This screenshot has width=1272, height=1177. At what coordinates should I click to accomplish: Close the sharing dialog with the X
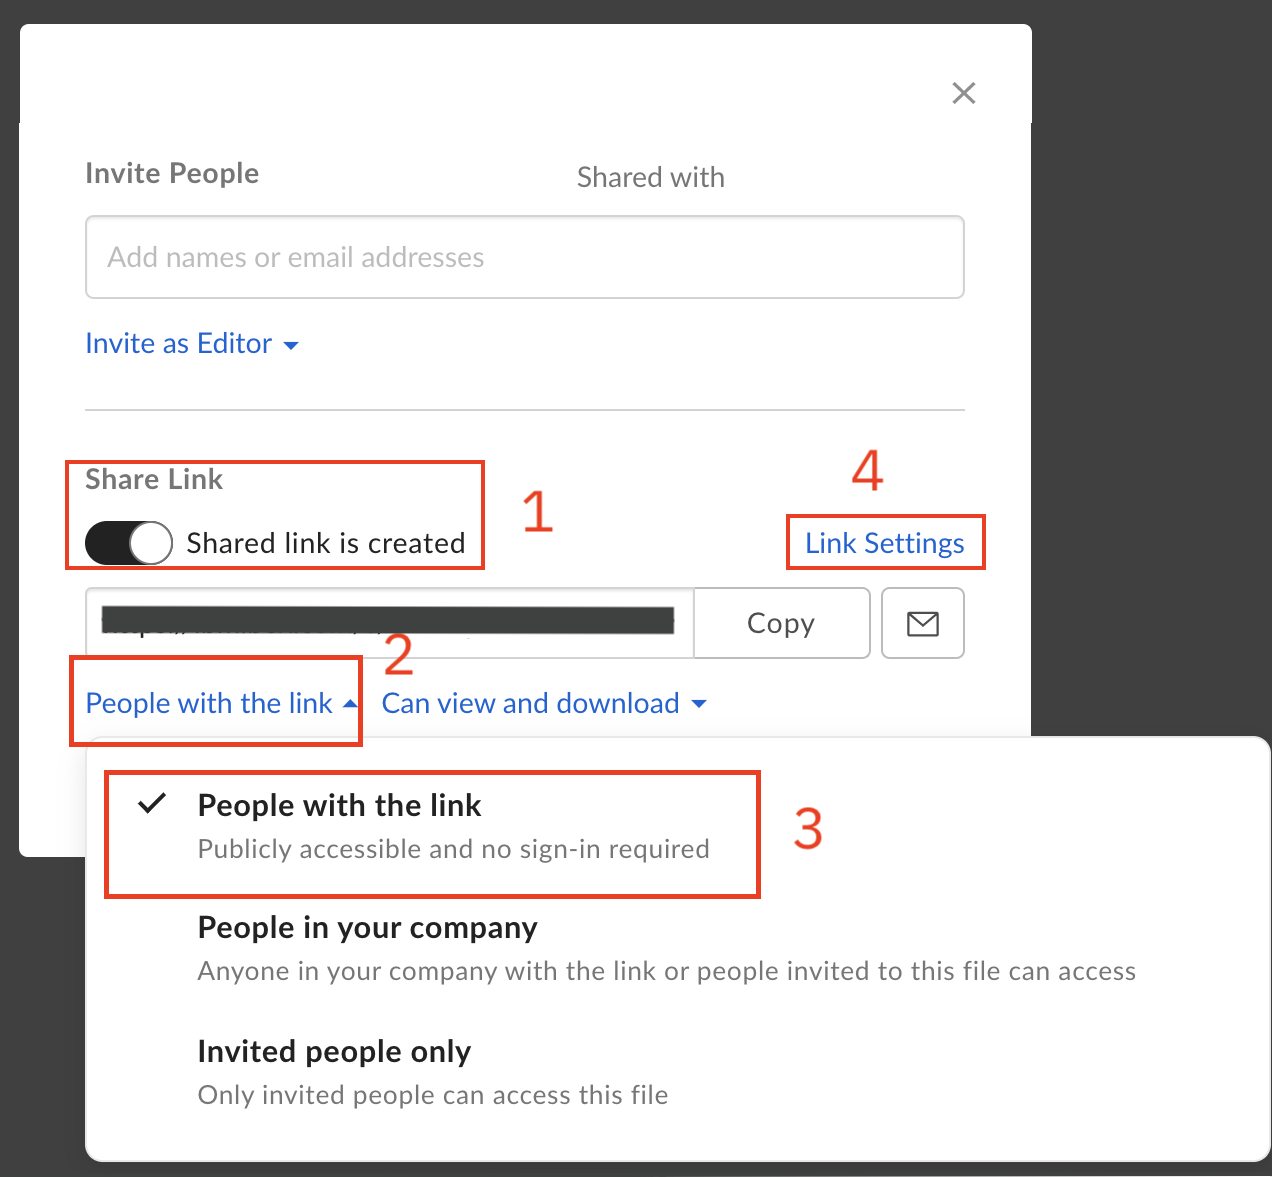(963, 93)
